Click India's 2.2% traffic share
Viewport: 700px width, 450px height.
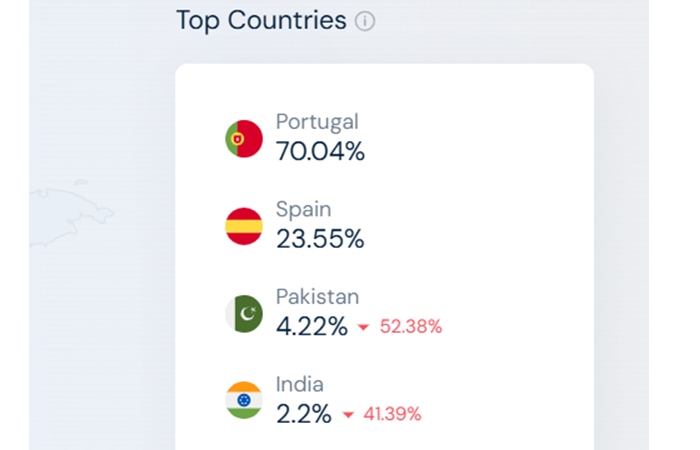(x=304, y=413)
